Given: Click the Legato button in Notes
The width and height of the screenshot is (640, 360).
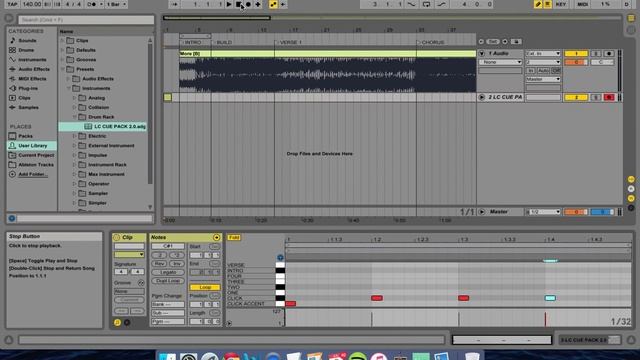Looking at the screenshot, I should point(168,272).
